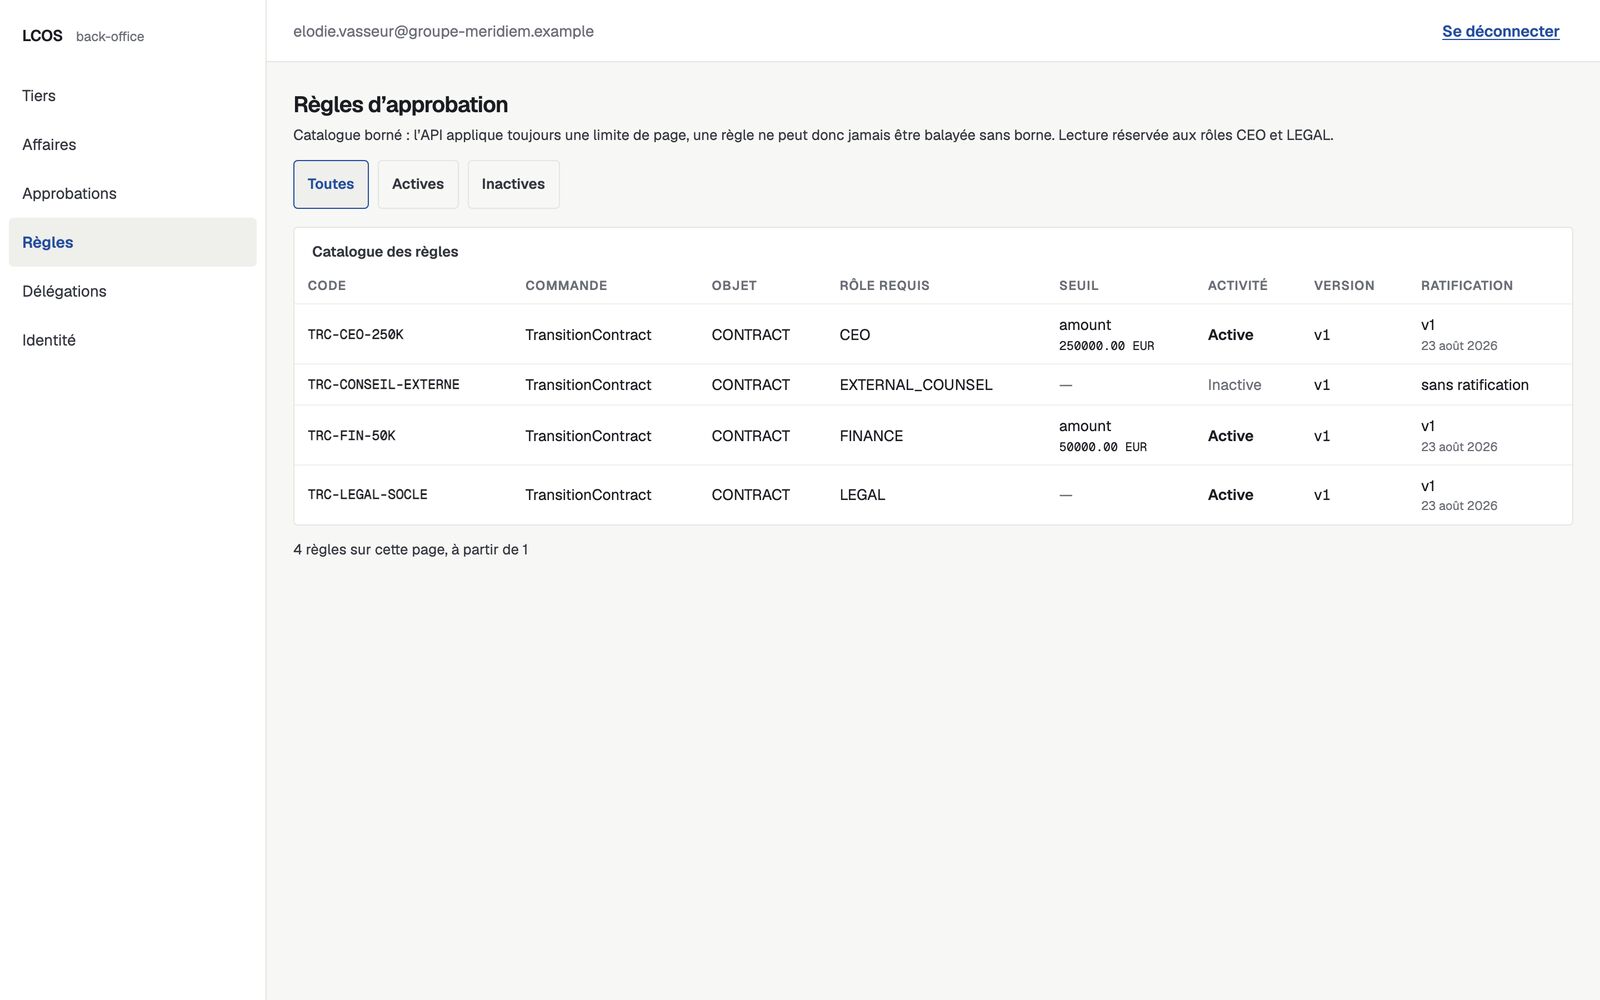Click CONTRACT in the TRC-LEGAL-SOCLE row

[x=751, y=495]
